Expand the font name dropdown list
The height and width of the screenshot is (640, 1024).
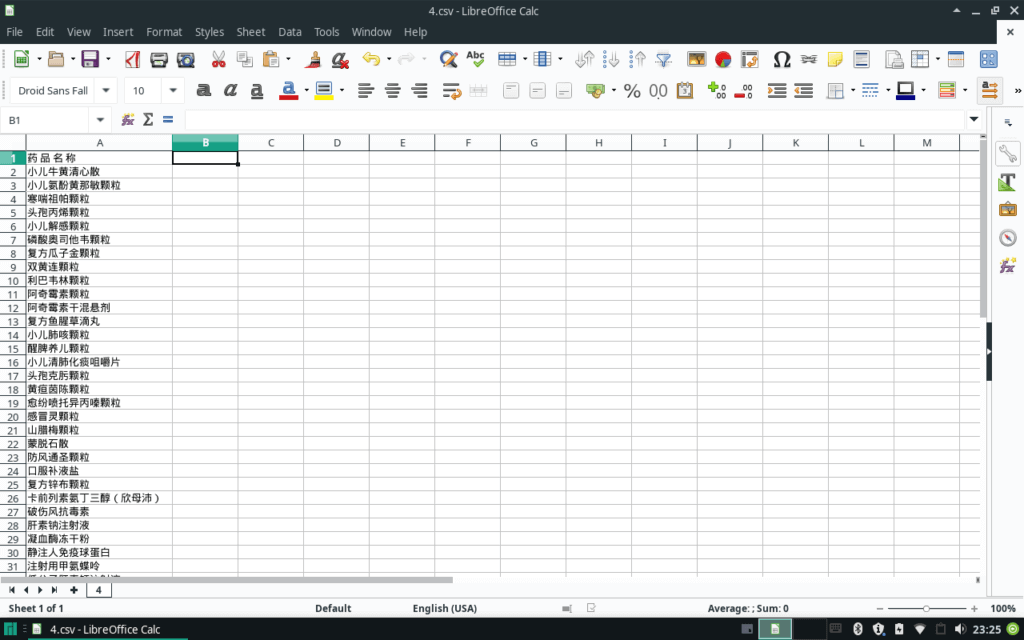106,91
